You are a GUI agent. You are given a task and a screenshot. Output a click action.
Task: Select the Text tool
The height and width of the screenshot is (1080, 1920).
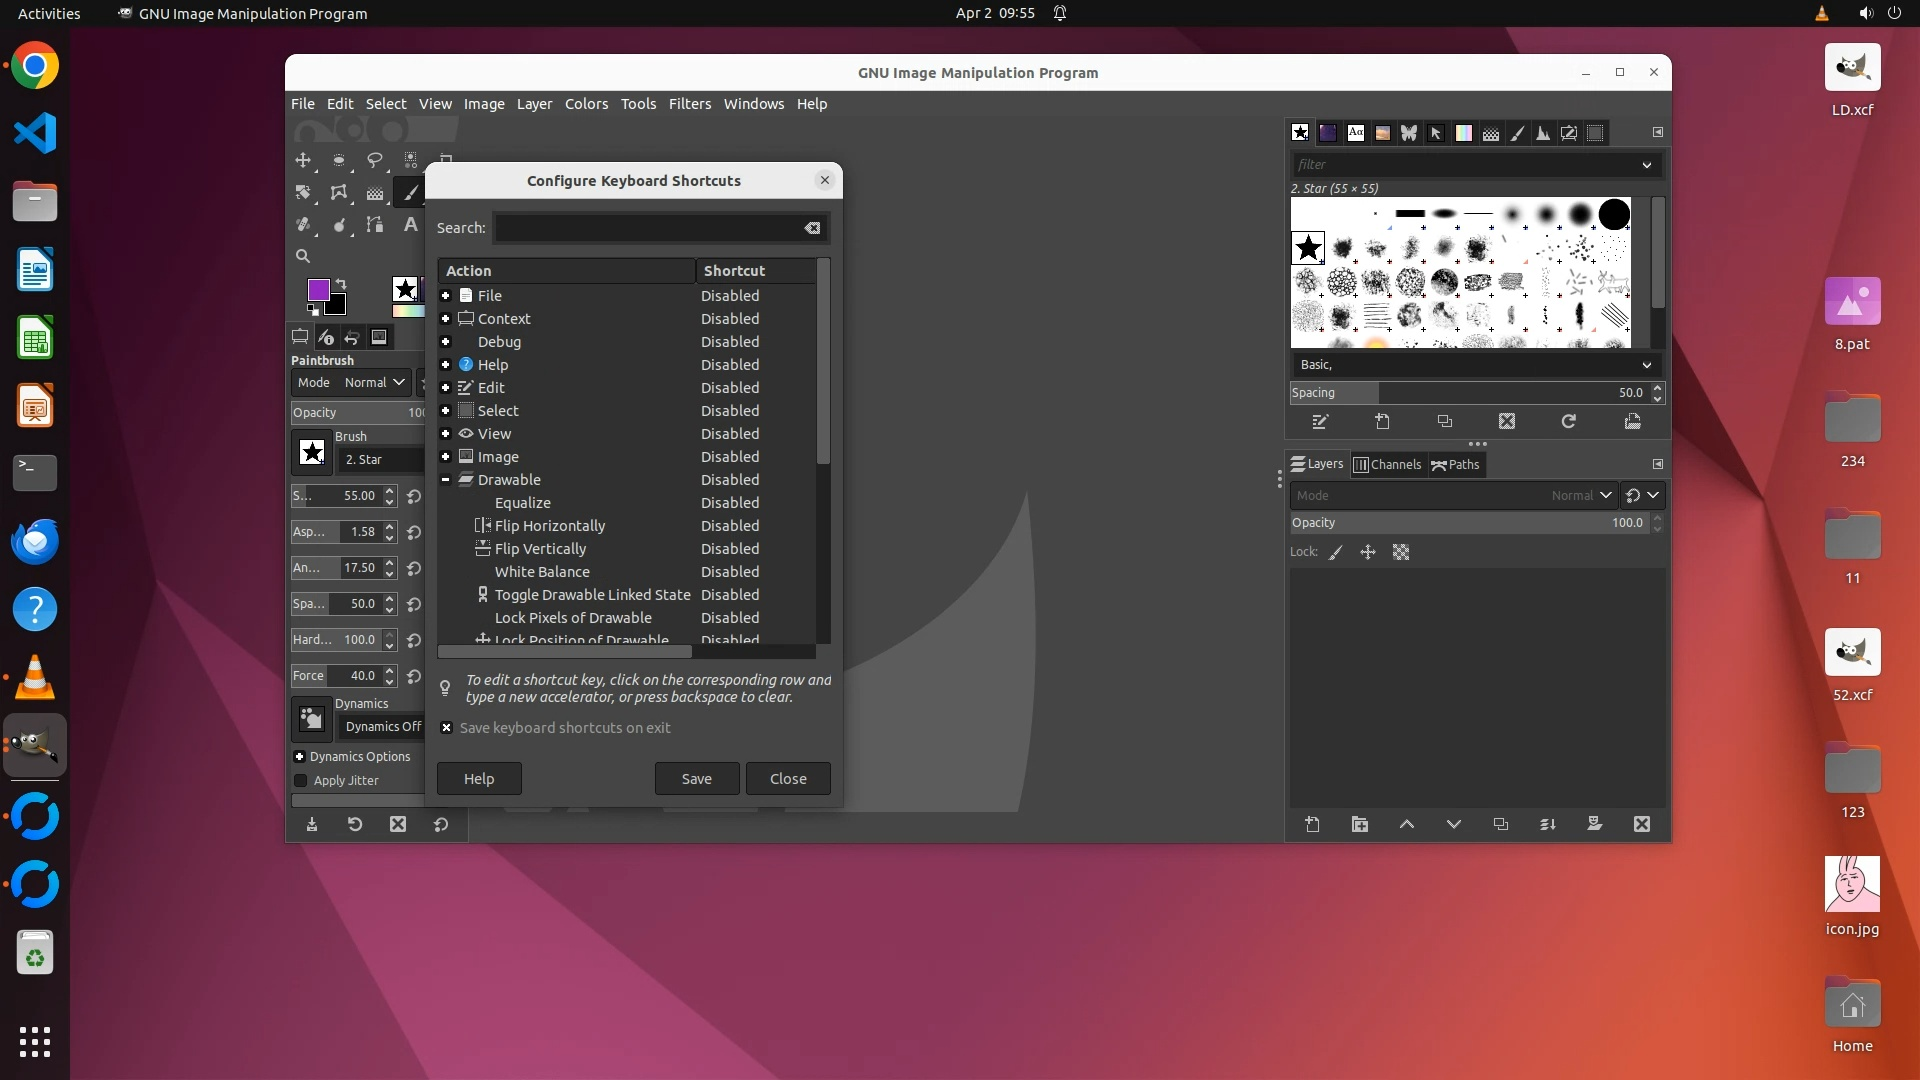(410, 225)
